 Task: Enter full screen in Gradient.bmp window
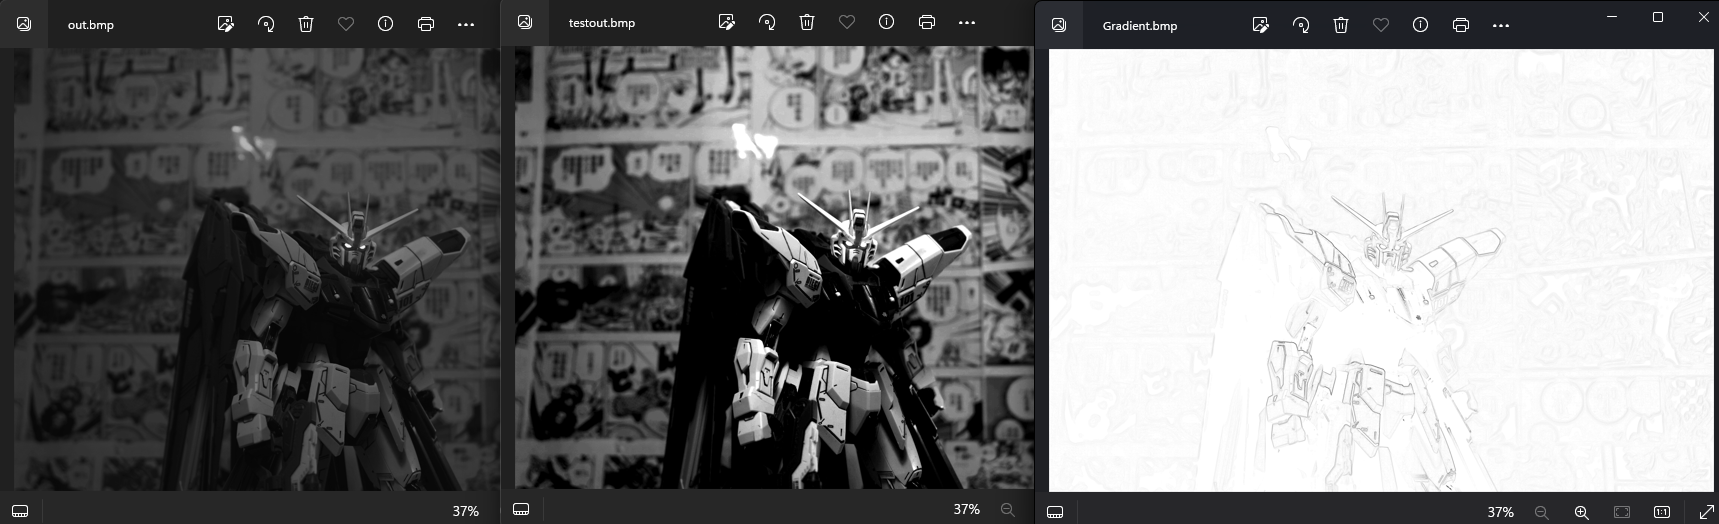pyautogui.click(x=1707, y=512)
